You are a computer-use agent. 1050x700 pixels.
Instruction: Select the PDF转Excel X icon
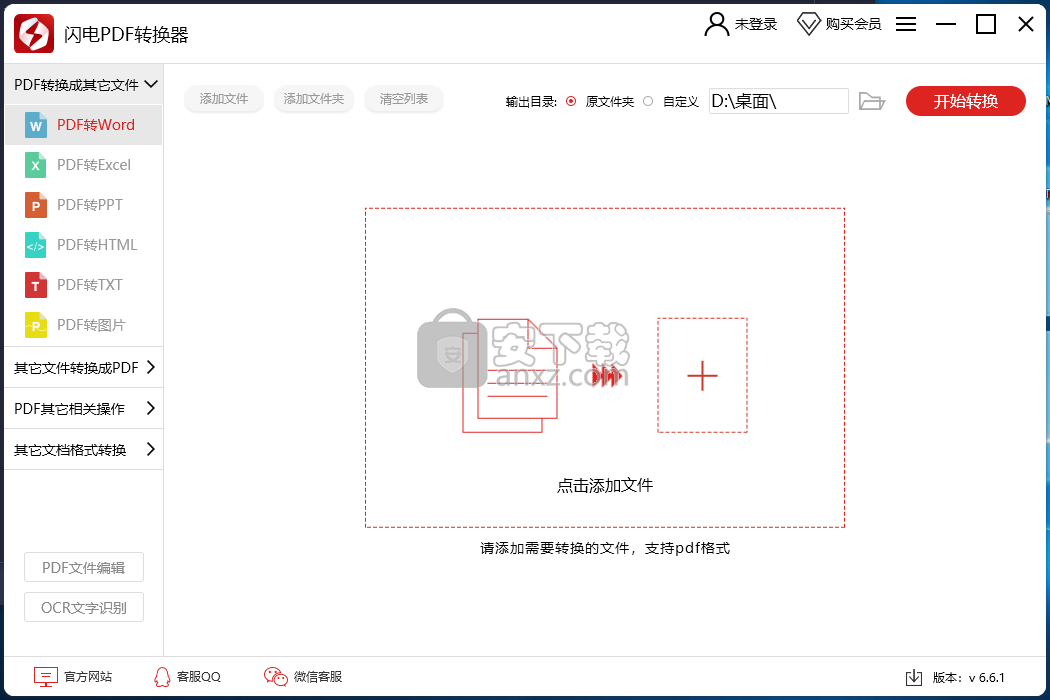tap(35, 165)
